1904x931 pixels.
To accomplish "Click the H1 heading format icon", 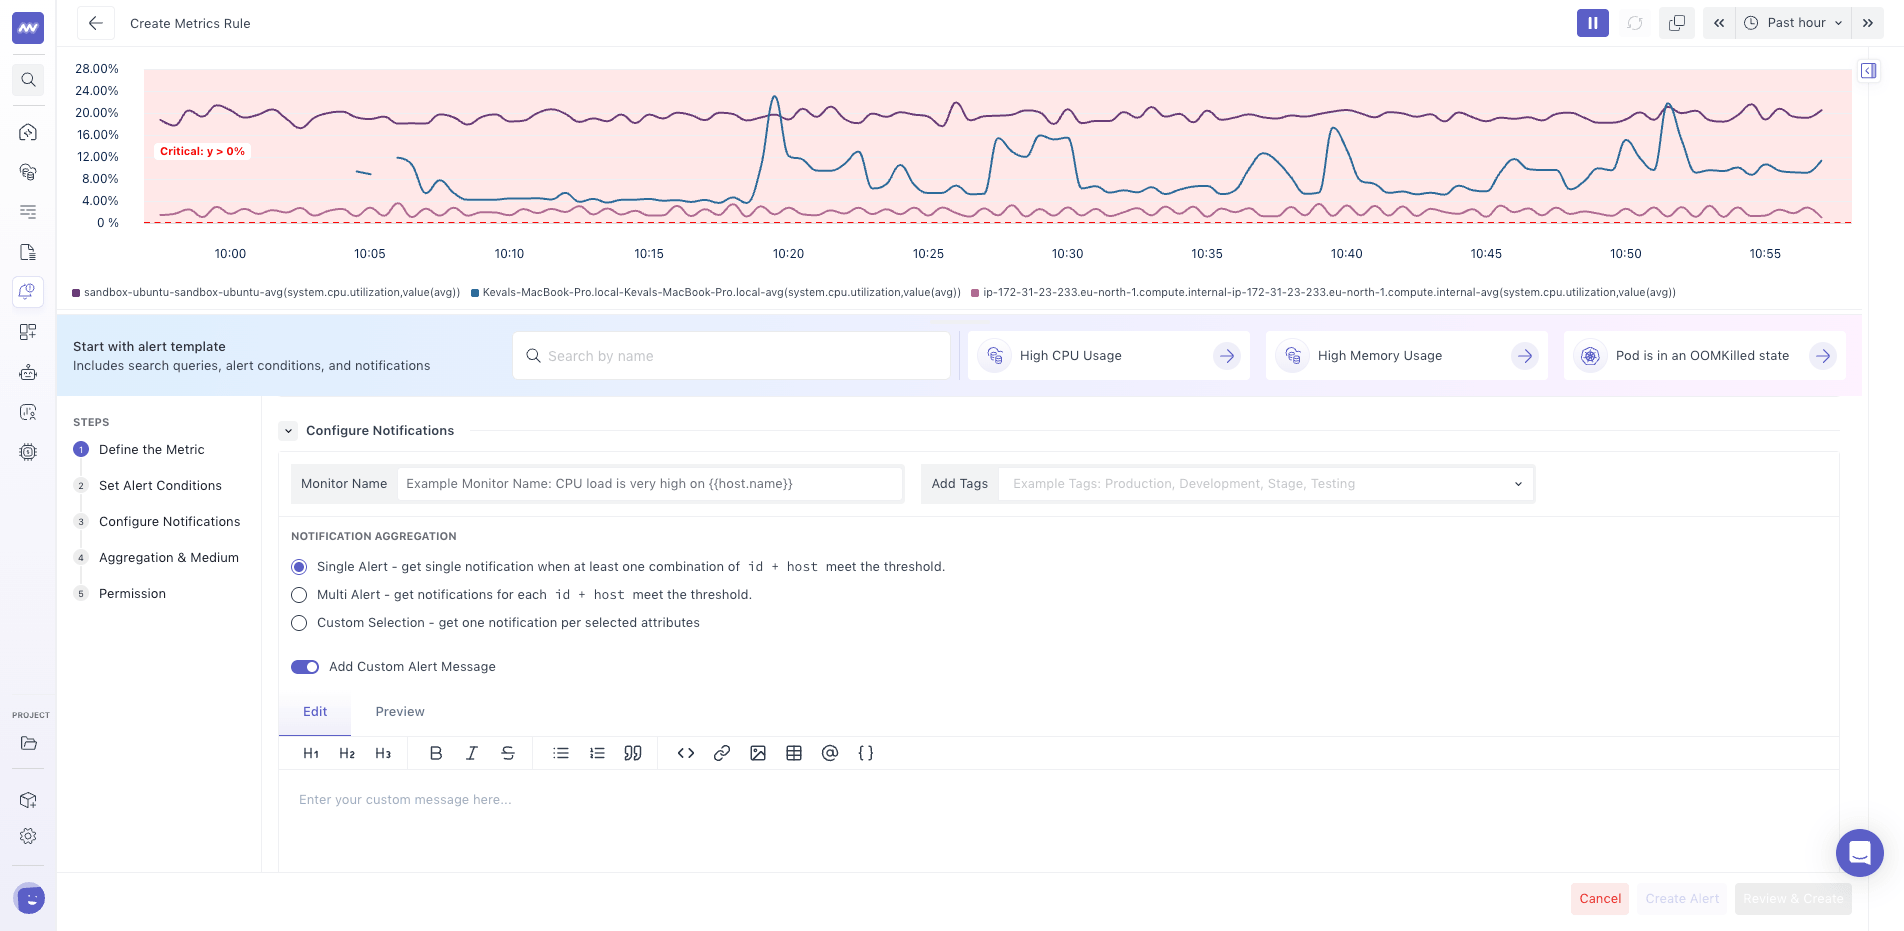I will pyautogui.click(x=311, y=753).
